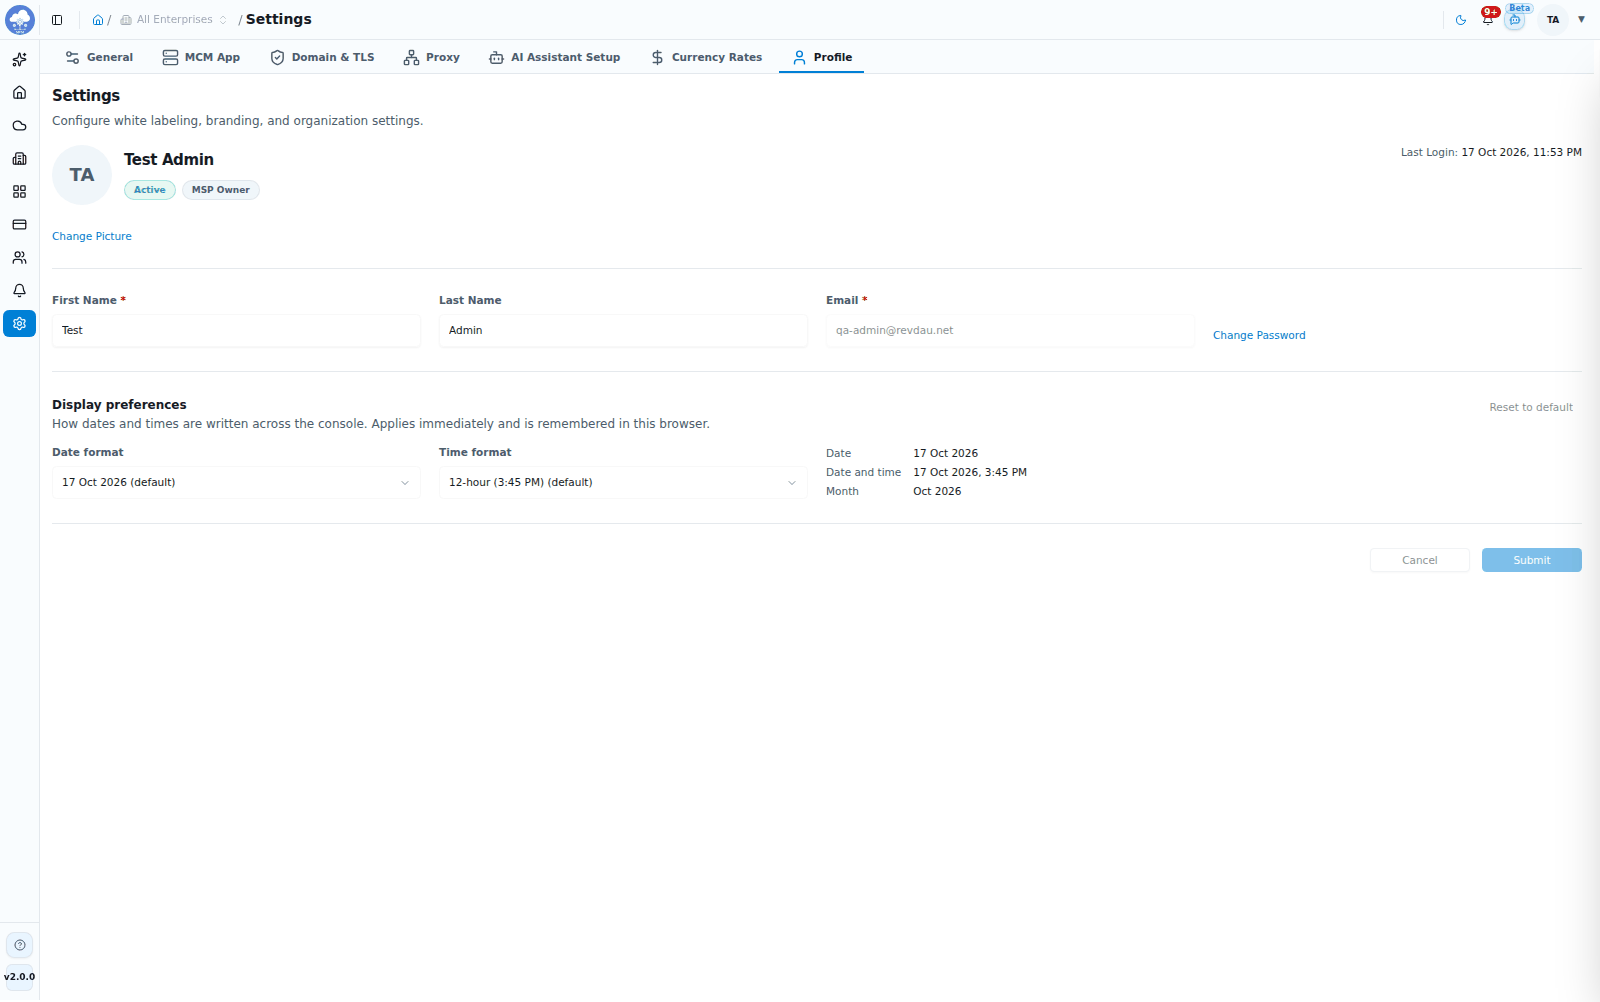The image size is (1600, 1002).
Task: Switch to the MCM App tab
Action: [x=201, y=57]
